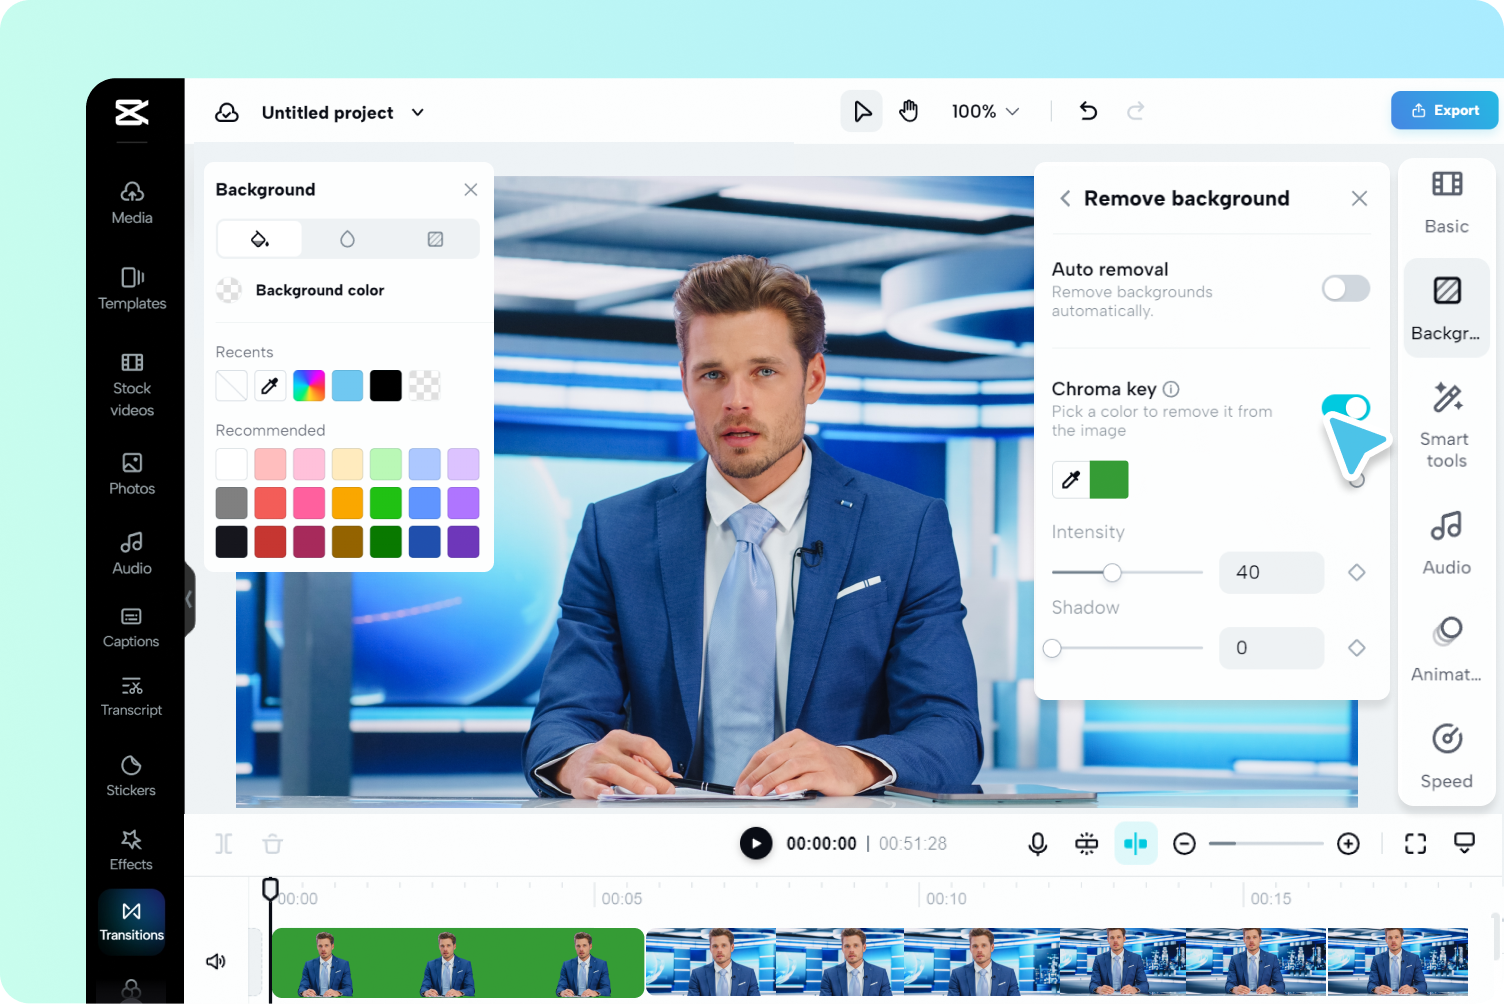Click the Export button
The height and width of the screenshot is (1004, 1504).
tap(1443, 110)
